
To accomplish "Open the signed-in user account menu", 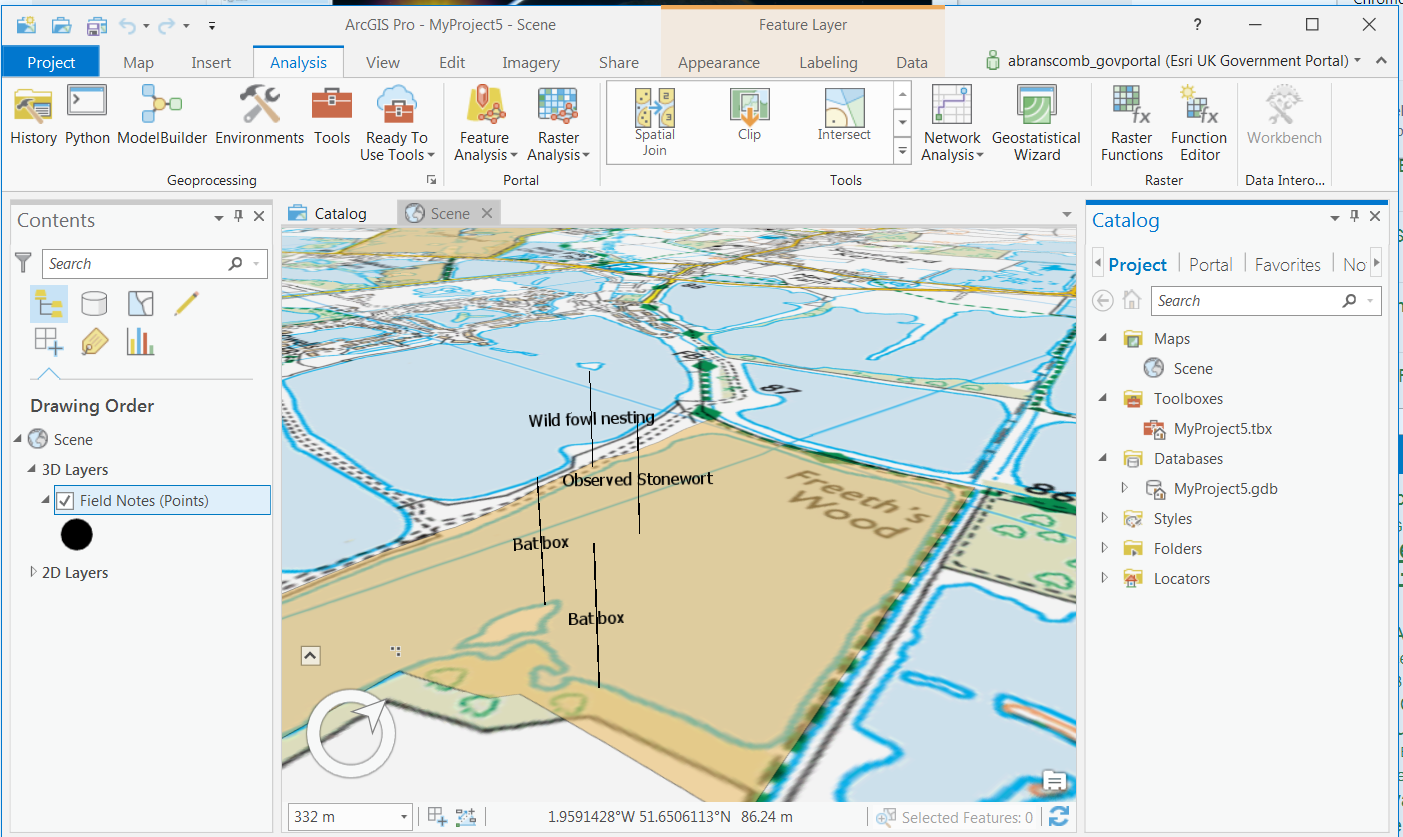I will click(x=1173, y=61).
